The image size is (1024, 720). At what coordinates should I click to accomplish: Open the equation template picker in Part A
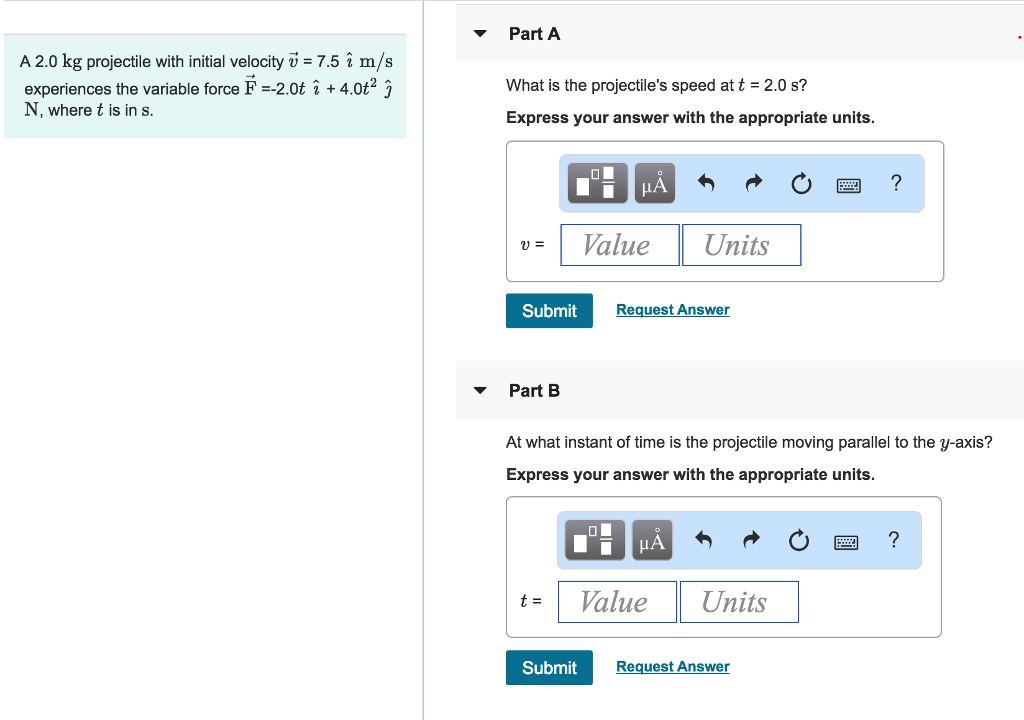[x=596, y=183]
